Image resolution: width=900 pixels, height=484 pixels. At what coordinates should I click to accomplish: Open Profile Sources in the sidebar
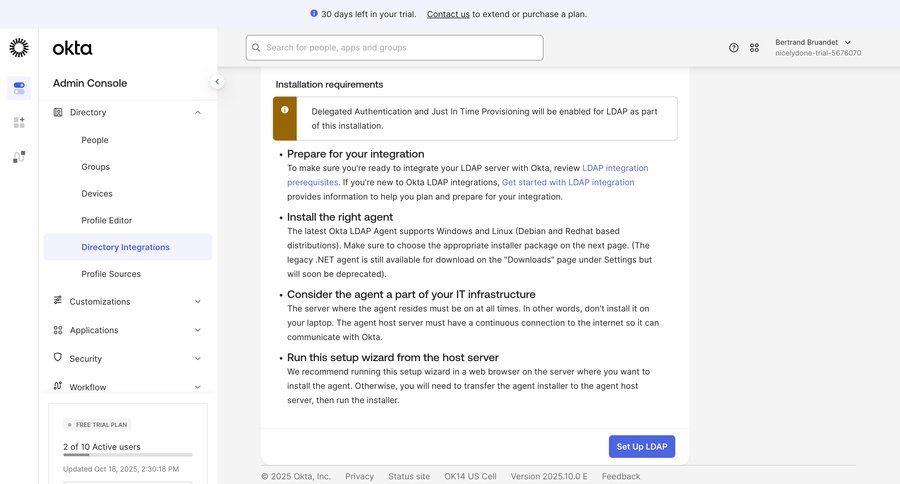[x=111, y=274]
